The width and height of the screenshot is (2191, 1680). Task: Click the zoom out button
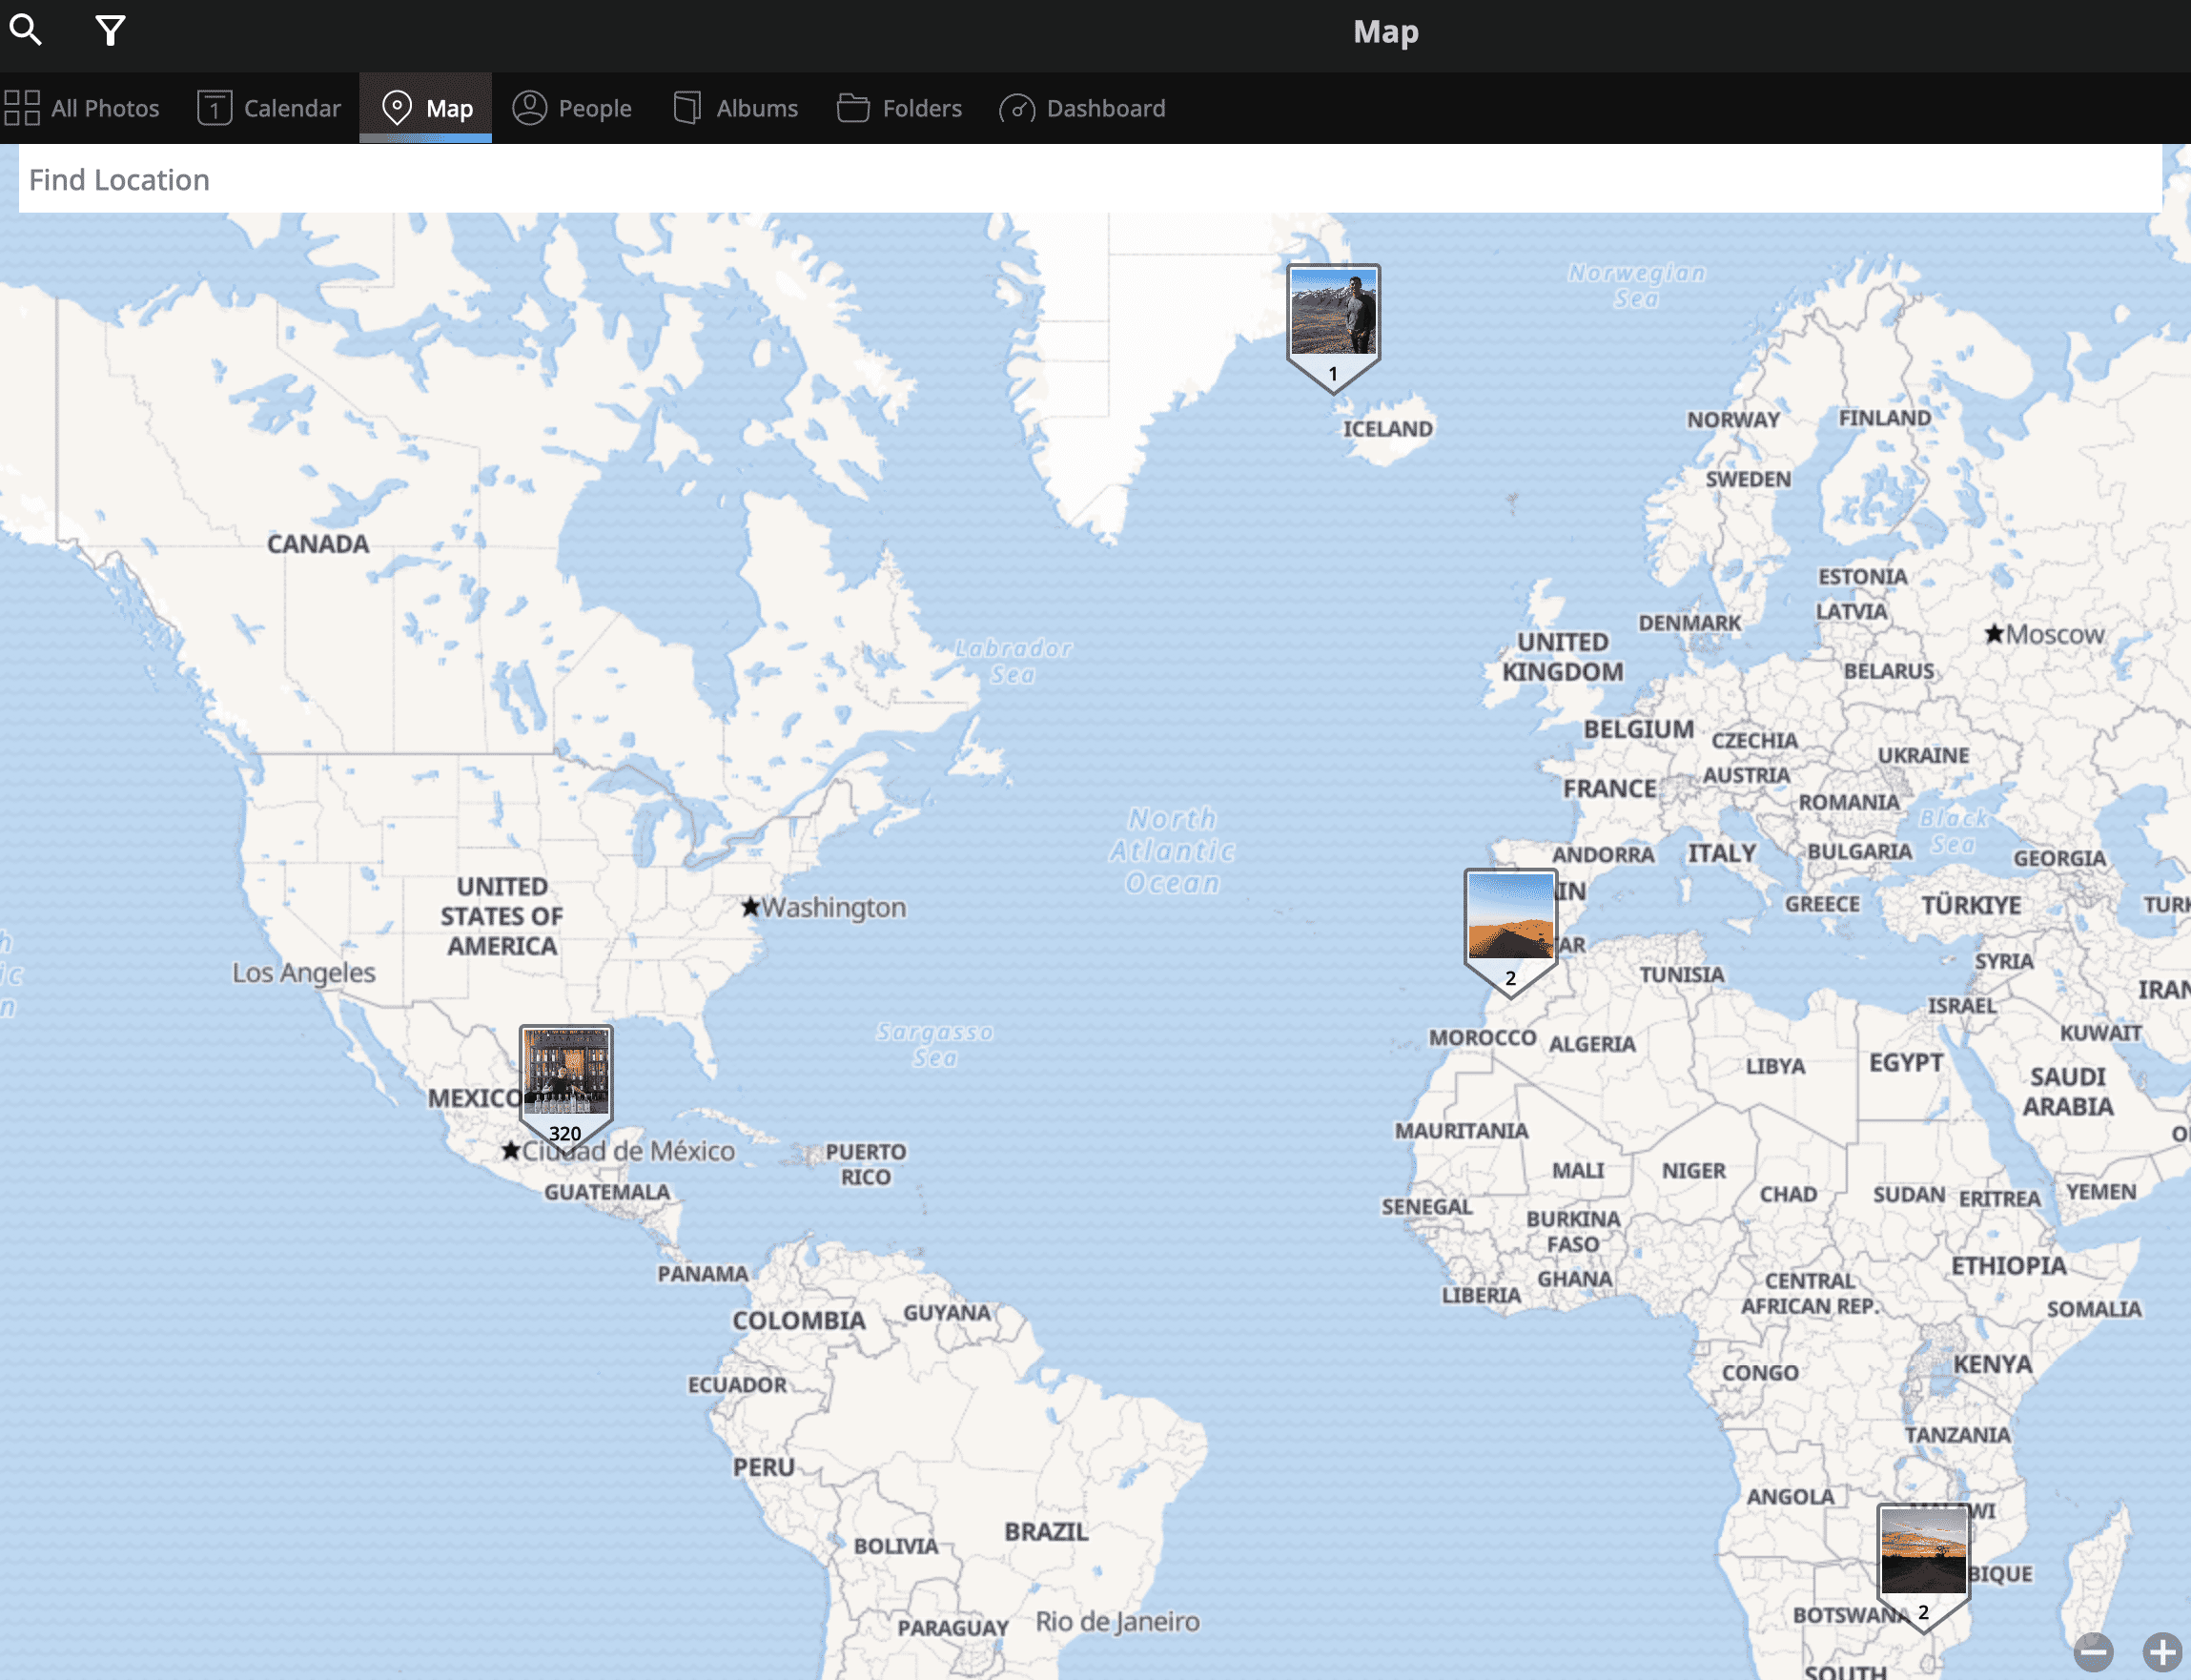2092,1643
